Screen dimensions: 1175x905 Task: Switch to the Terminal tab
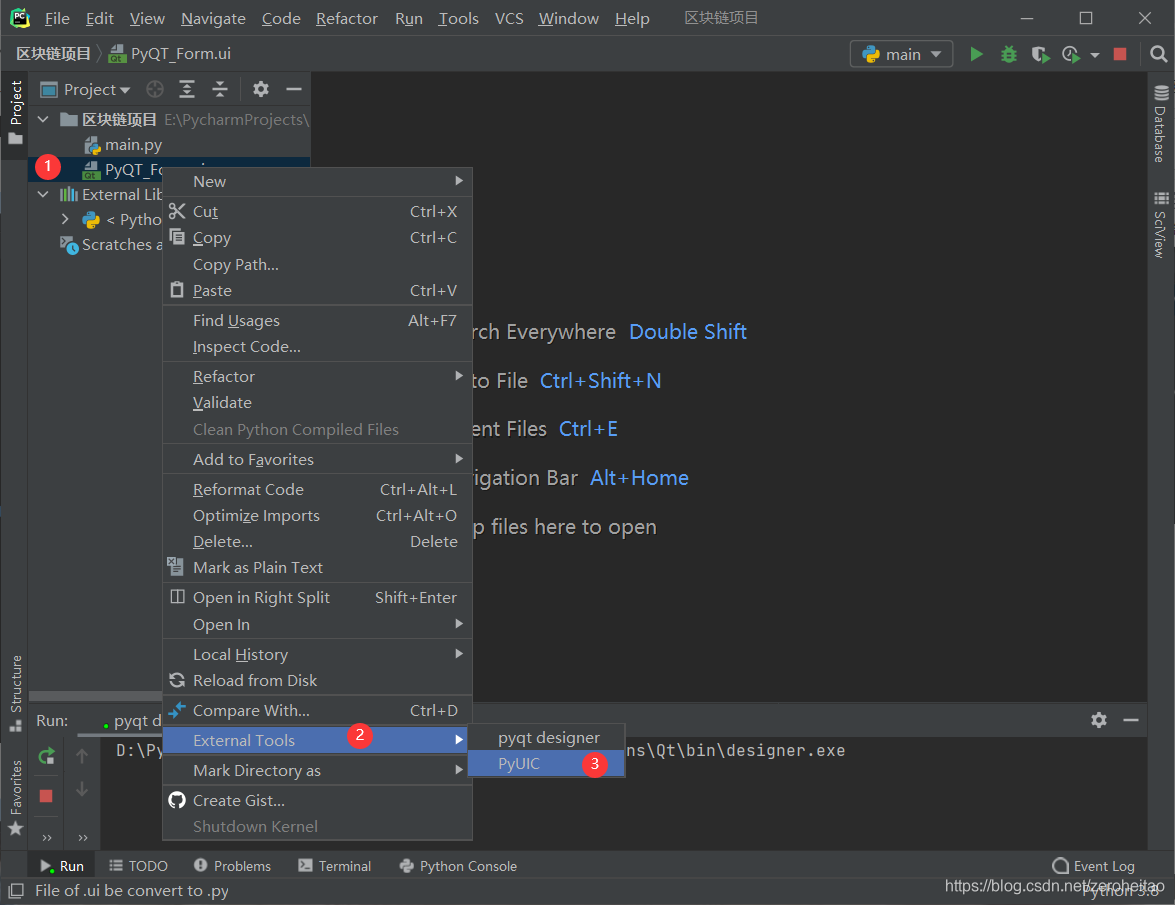click(x=334, y=866)
